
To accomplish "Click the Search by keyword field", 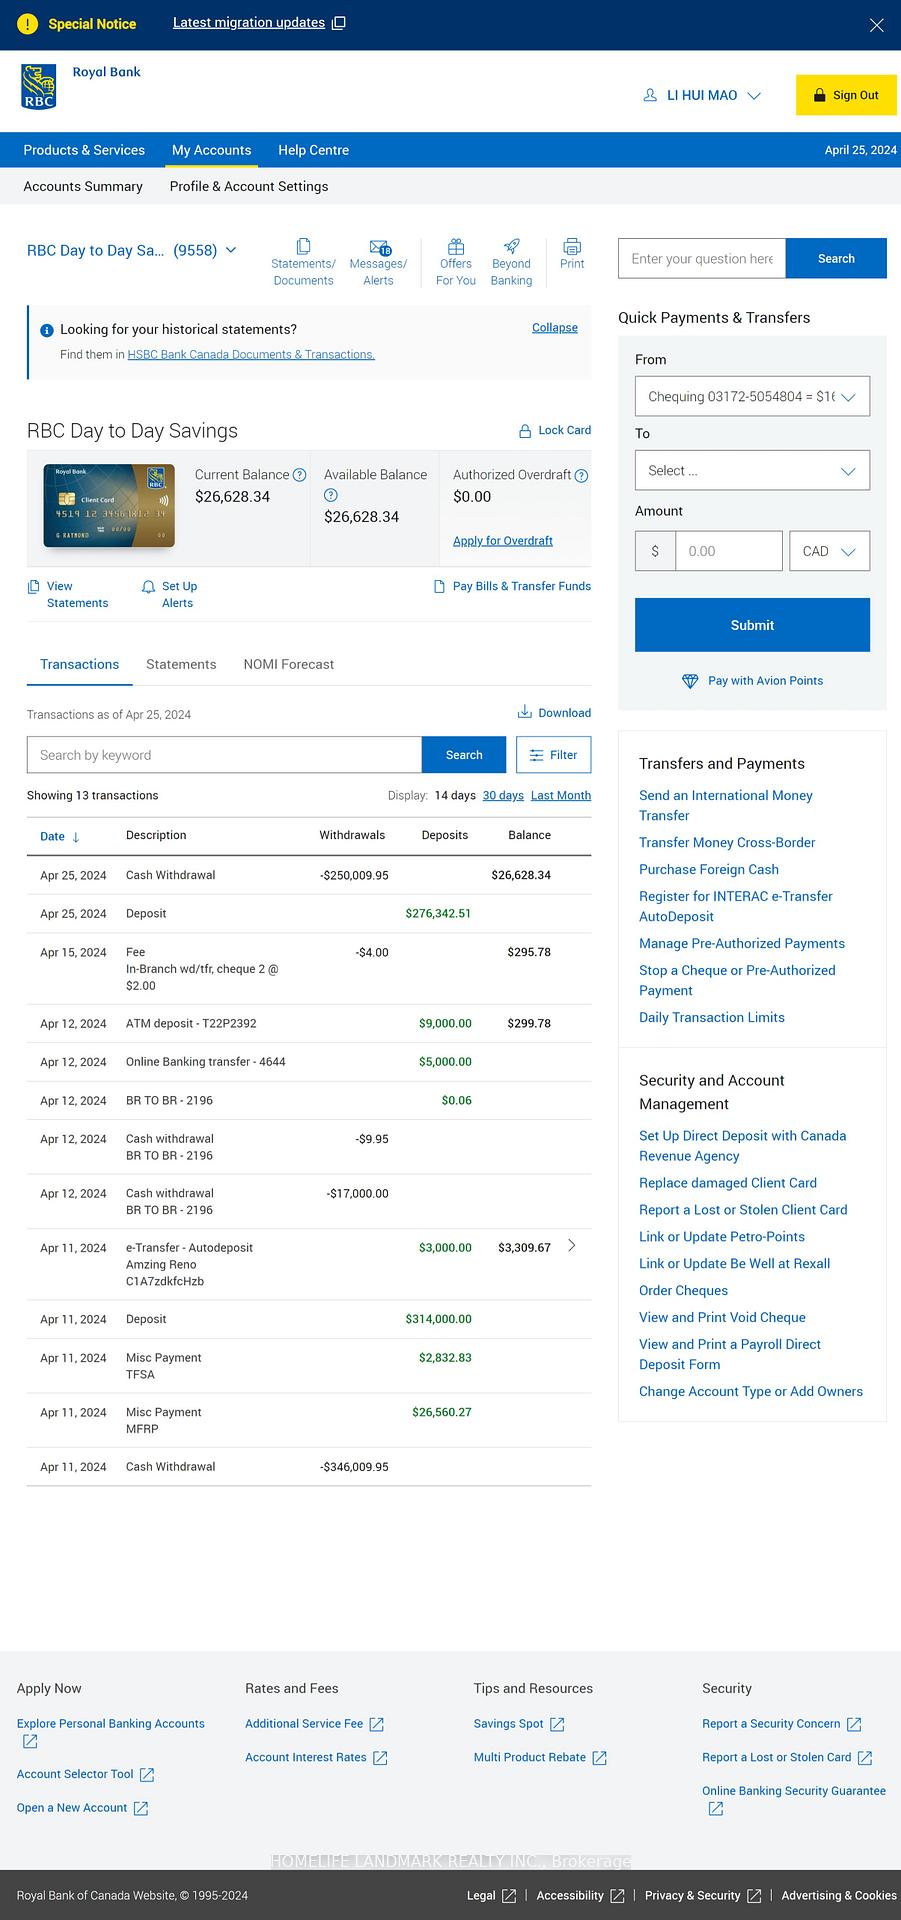I will click(224, 755).
